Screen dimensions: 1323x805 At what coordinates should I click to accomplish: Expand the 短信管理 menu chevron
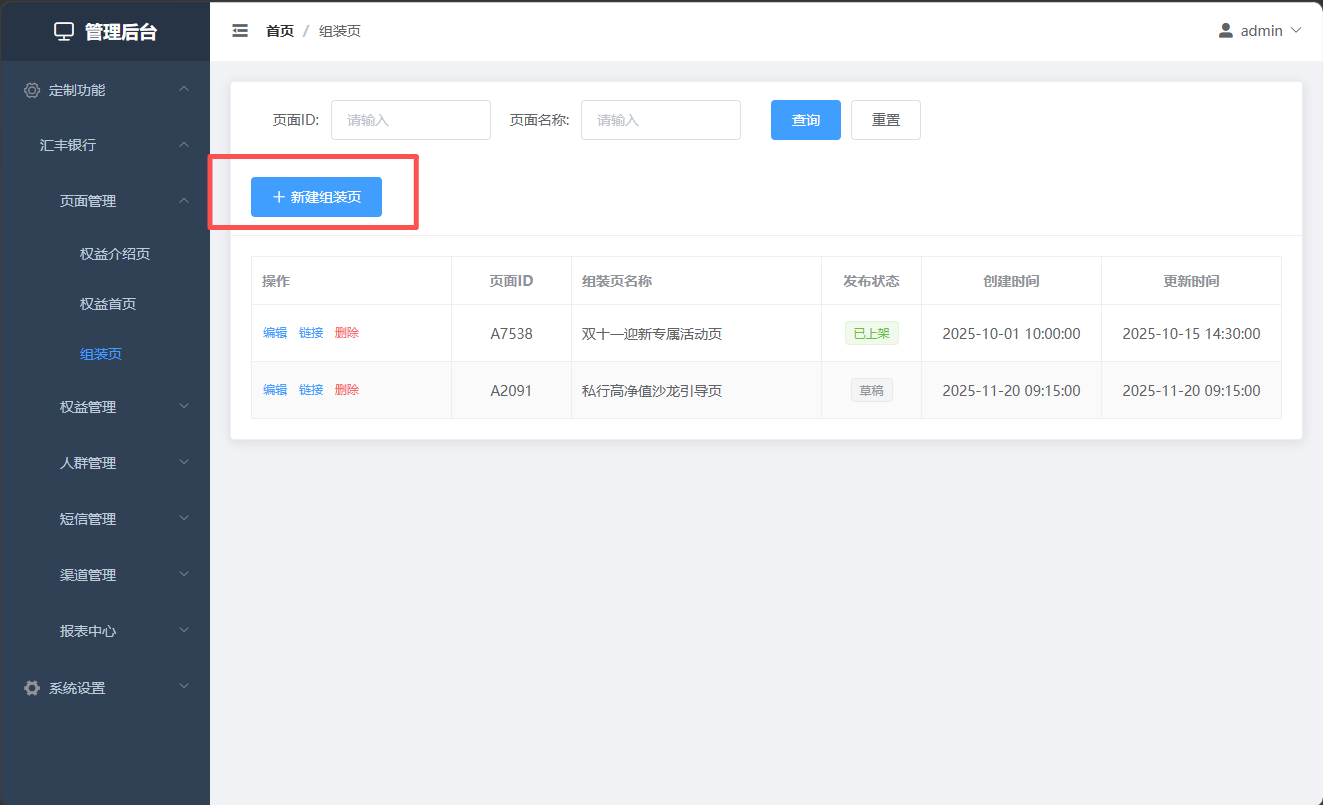point(184,519)
